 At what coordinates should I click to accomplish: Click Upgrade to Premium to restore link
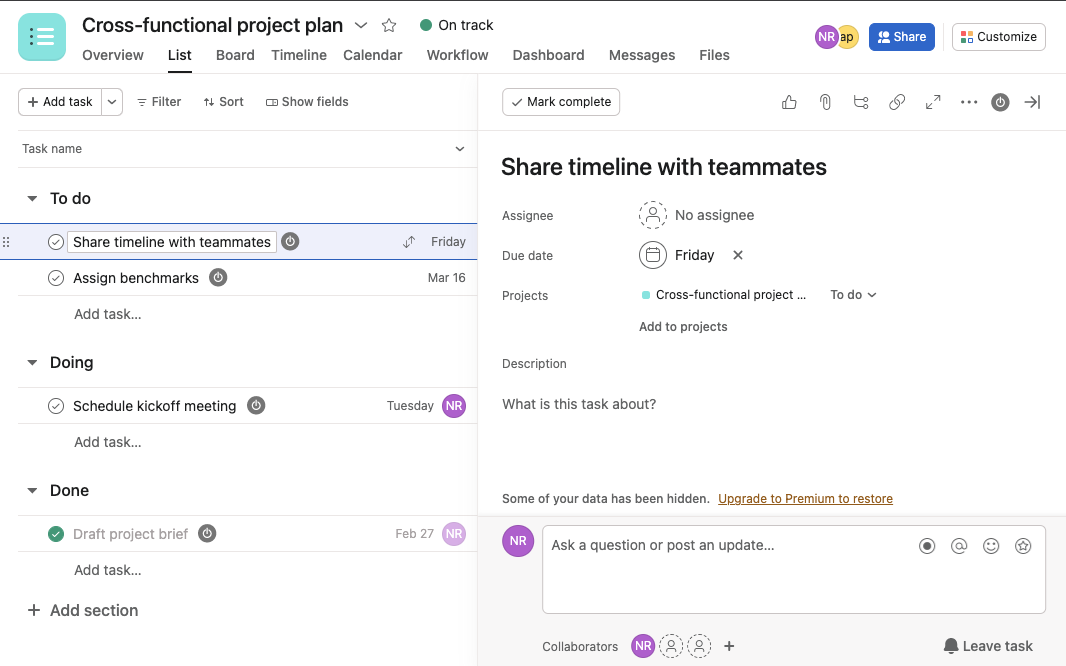805,499
